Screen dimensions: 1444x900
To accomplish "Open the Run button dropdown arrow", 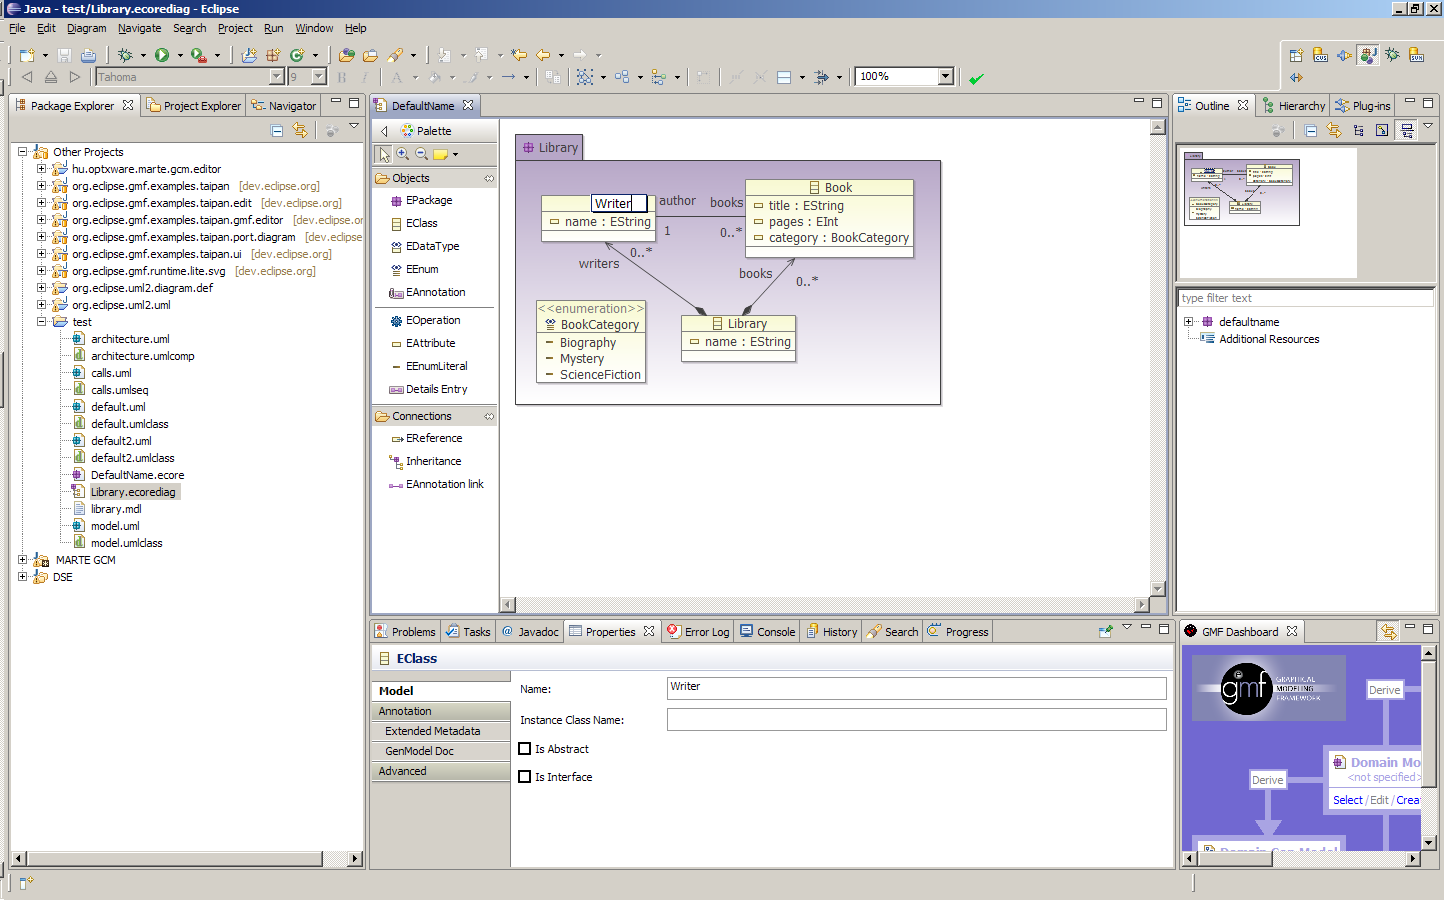I will coord(180,56).
